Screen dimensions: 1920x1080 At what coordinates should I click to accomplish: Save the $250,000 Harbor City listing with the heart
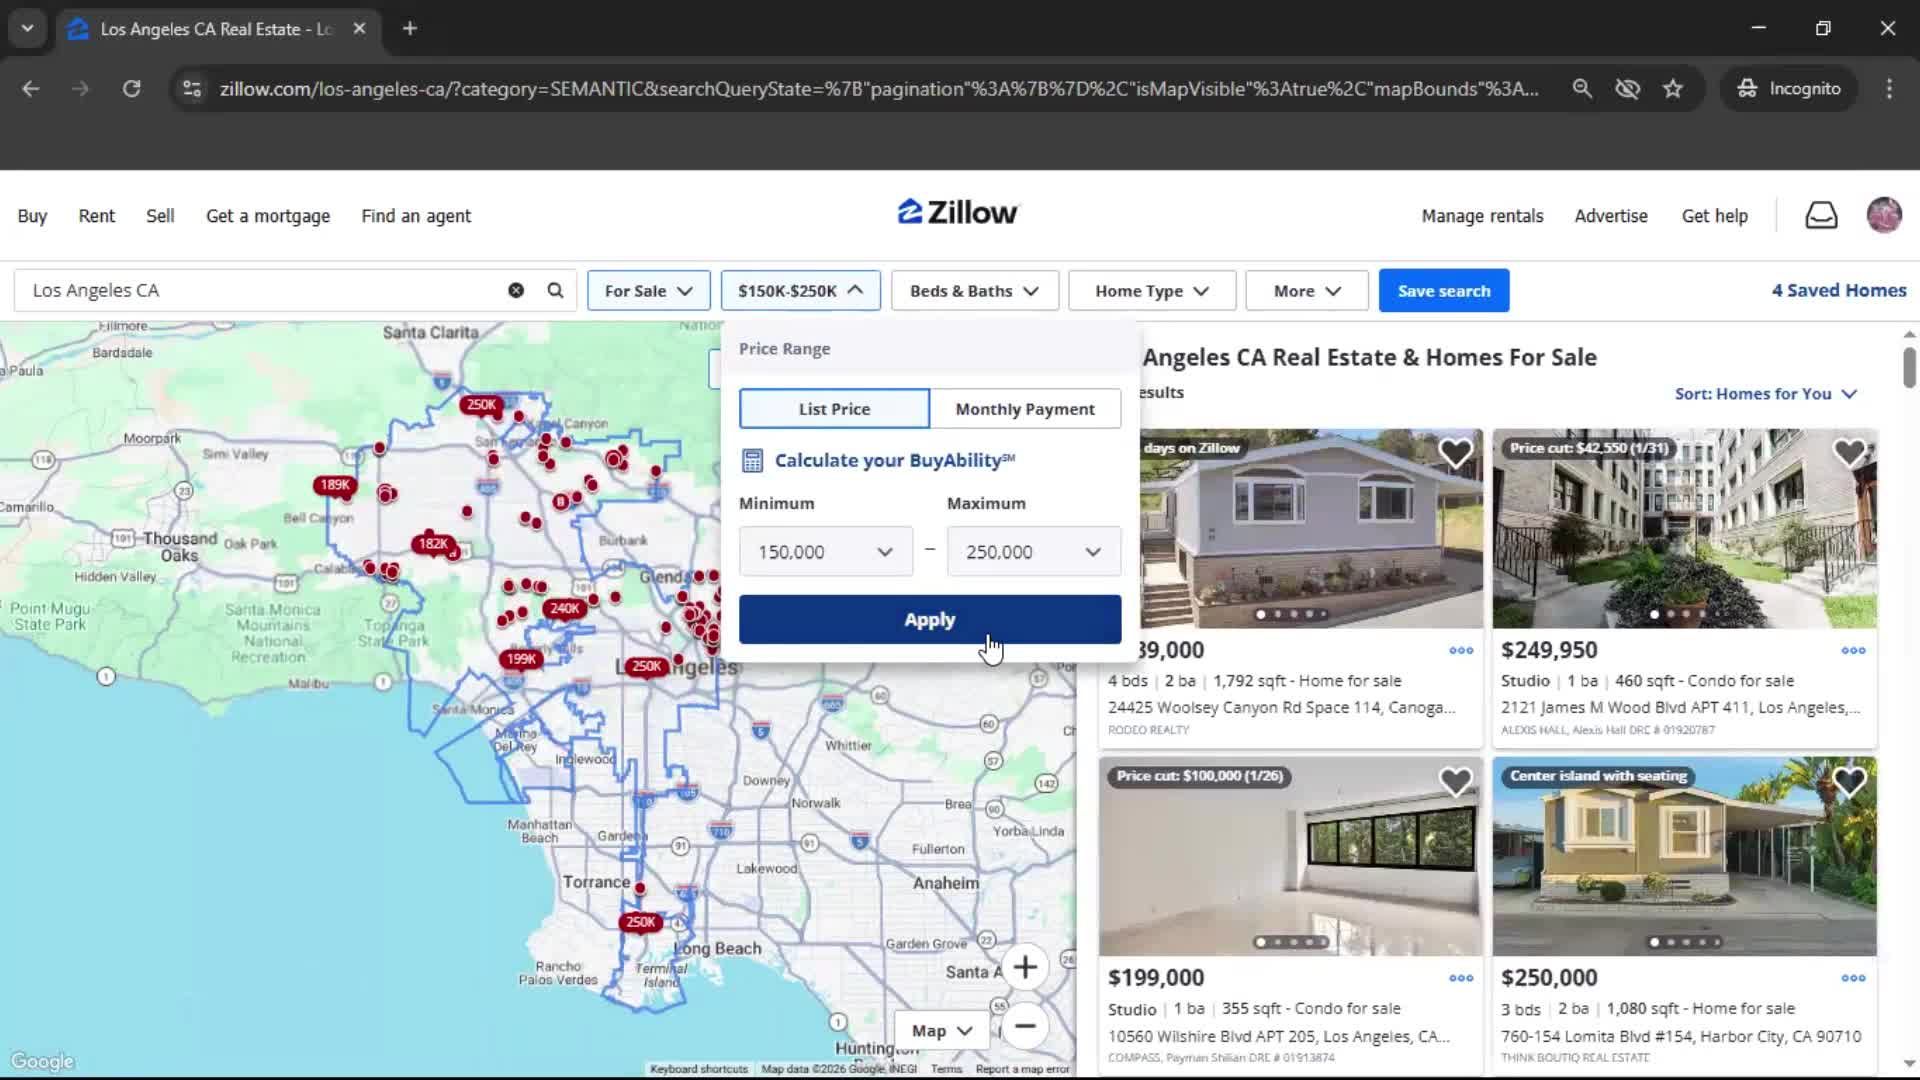1851,781
